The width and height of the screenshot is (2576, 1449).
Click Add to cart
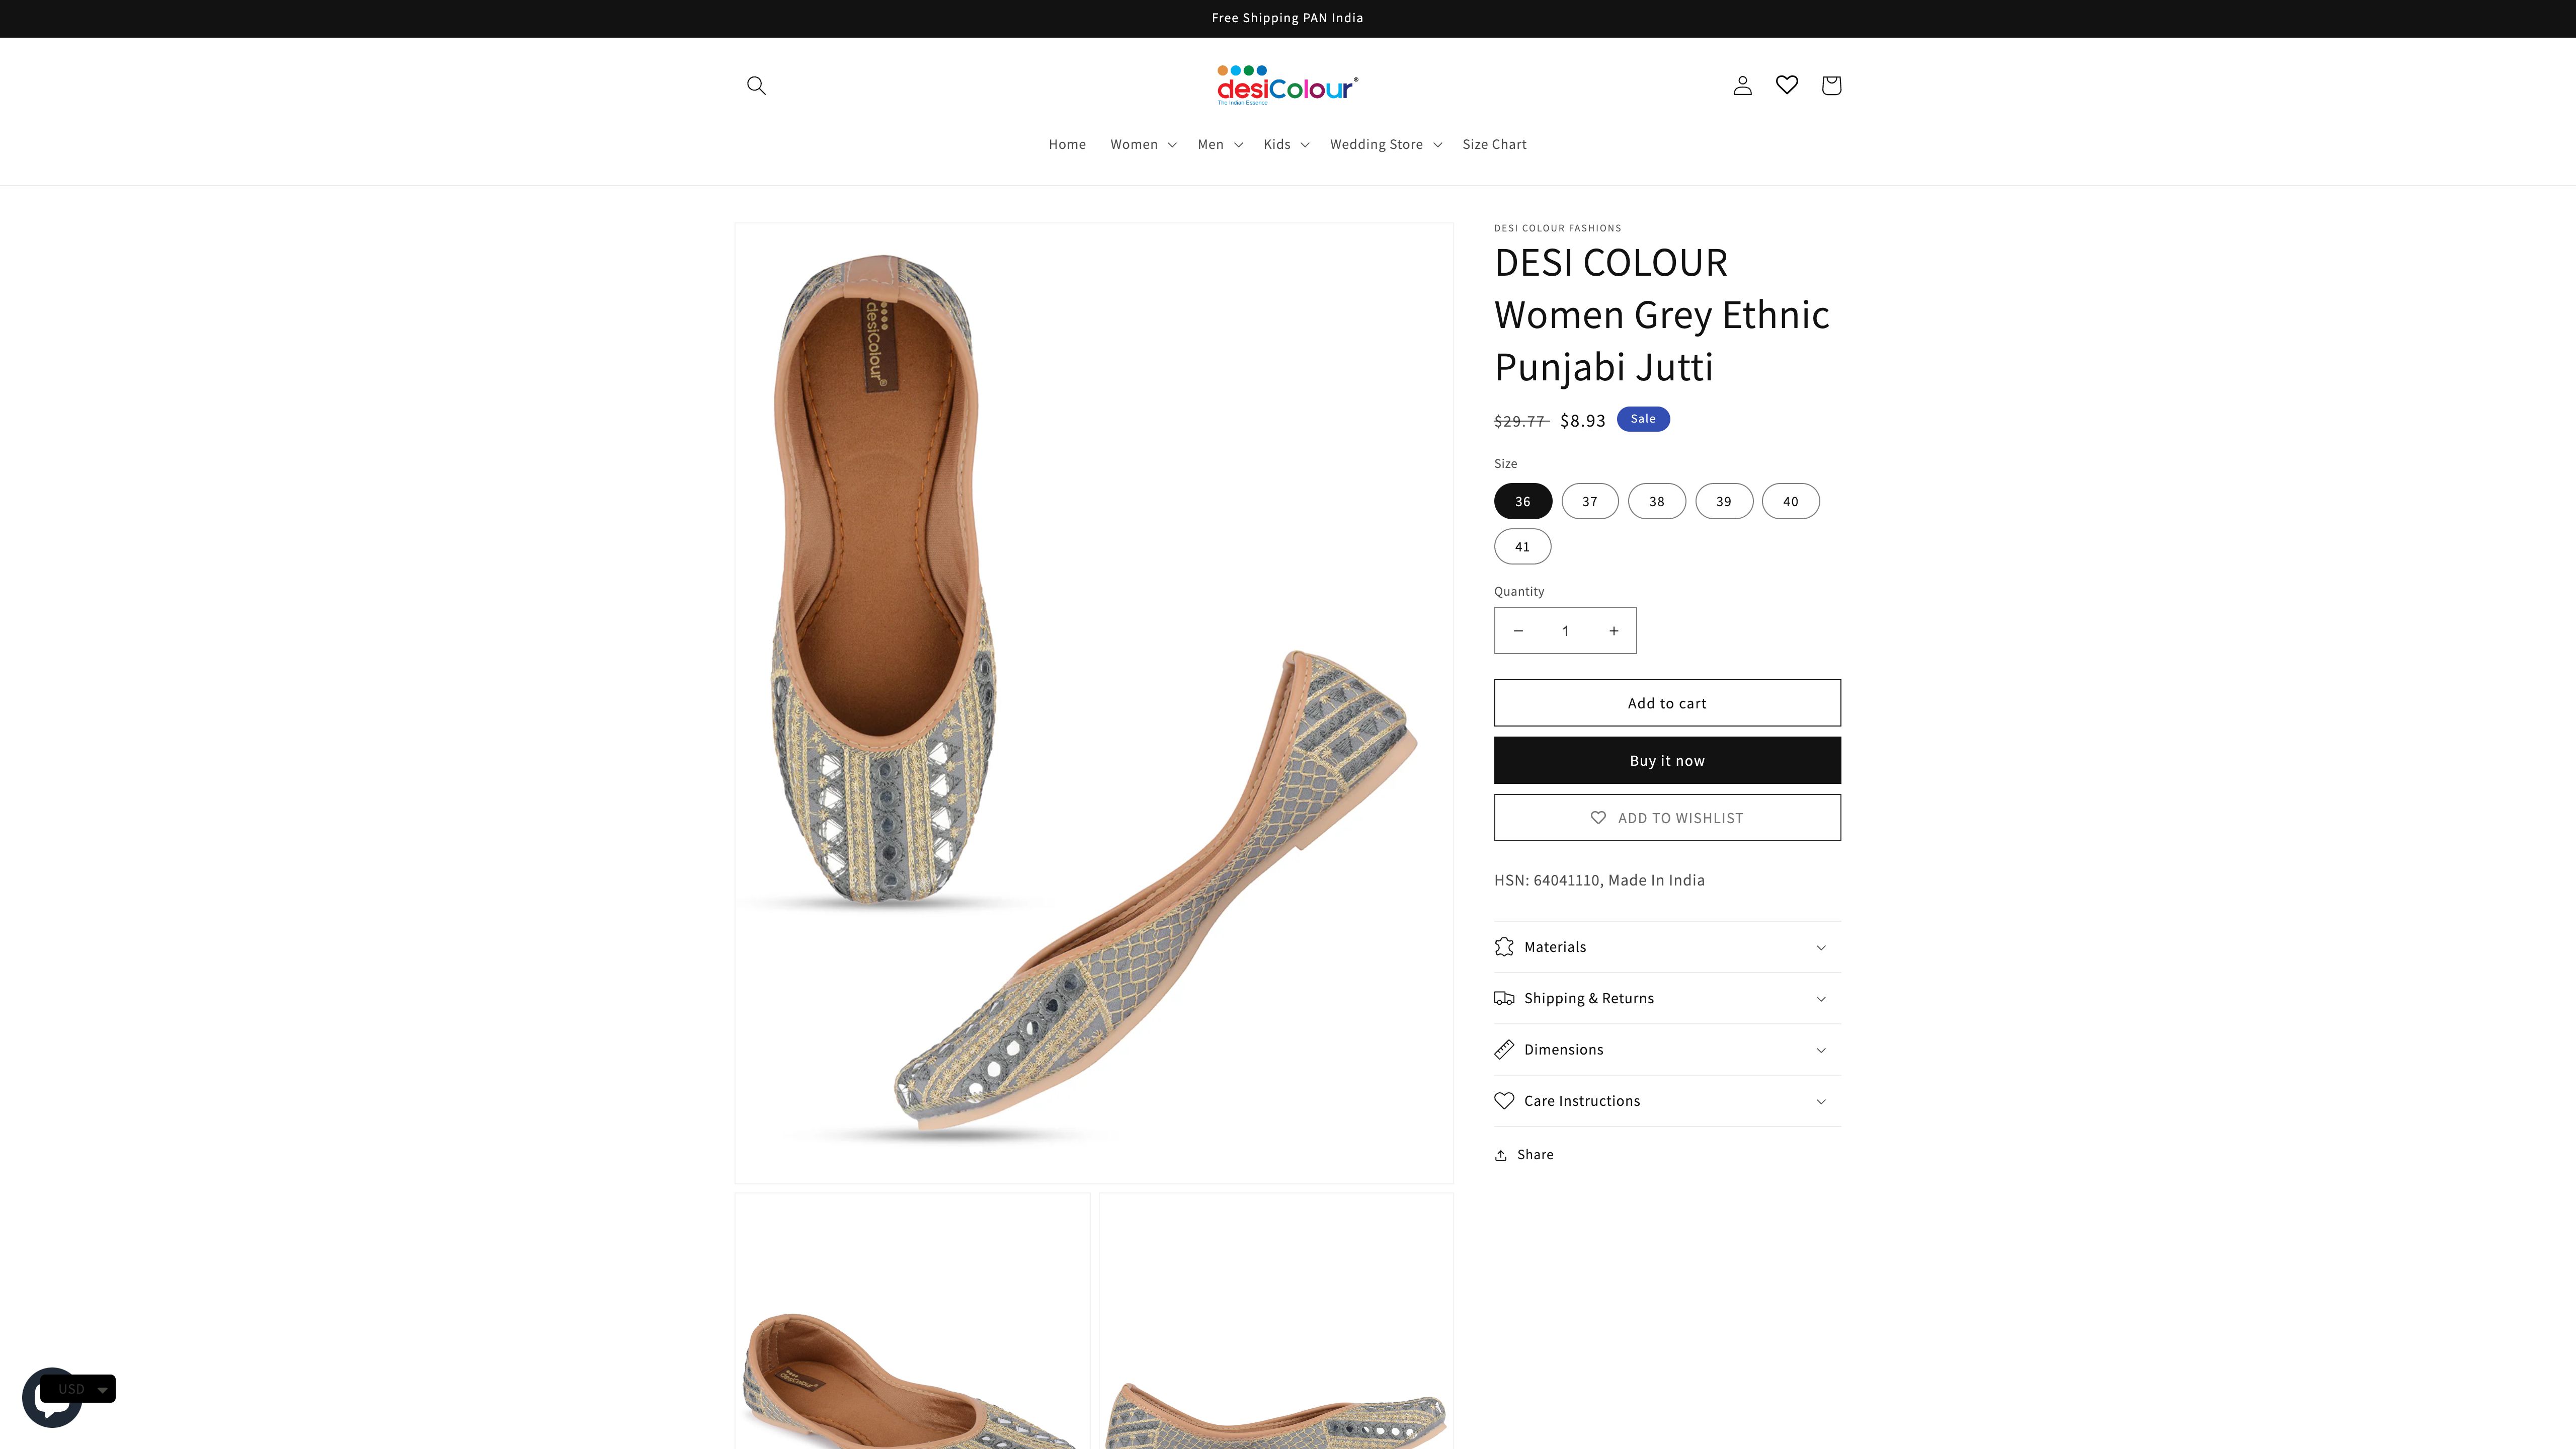1666,702
